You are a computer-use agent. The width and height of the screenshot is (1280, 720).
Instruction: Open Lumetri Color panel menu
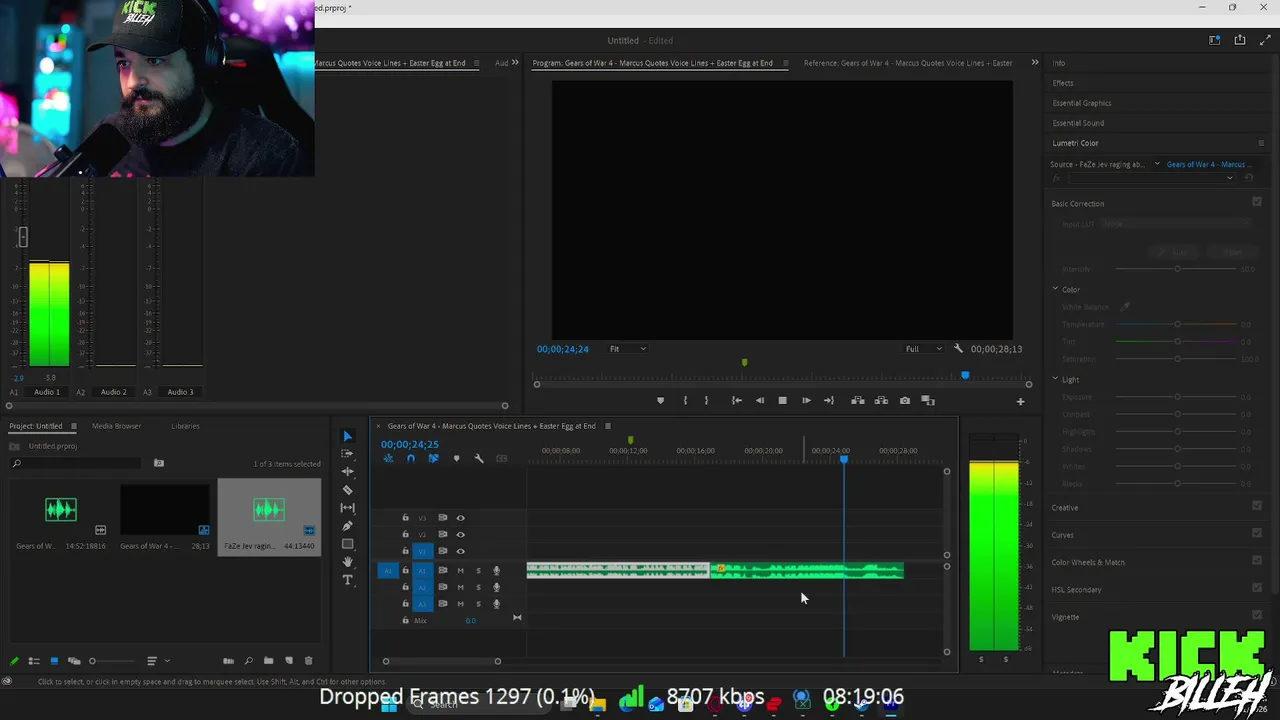pos(1261,143)
